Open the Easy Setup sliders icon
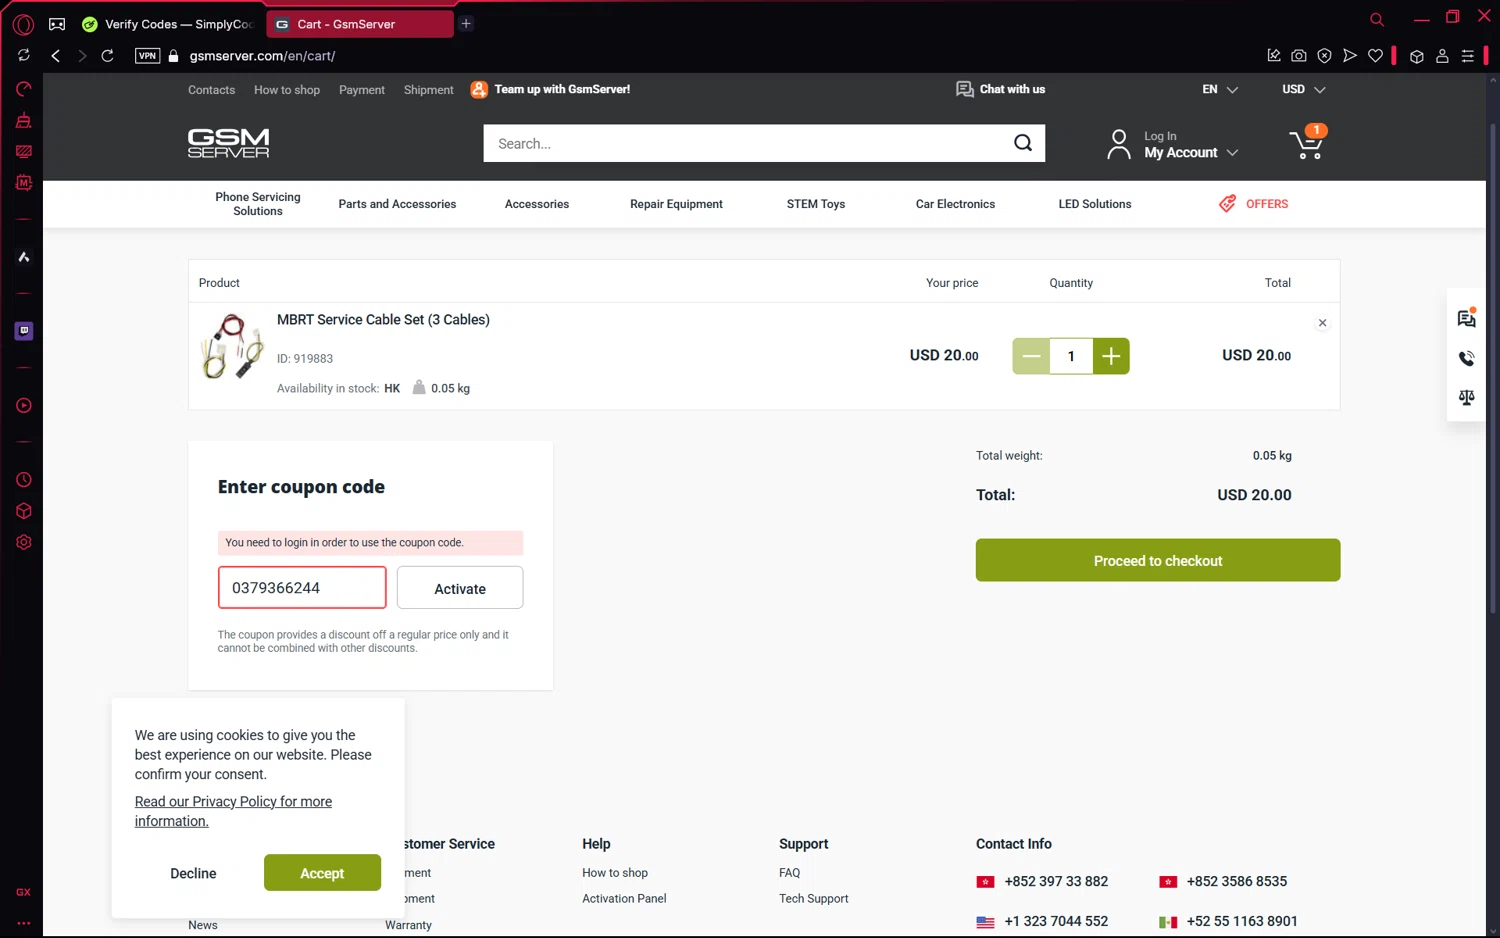The image size is (1500, 938). point(1467,56)
